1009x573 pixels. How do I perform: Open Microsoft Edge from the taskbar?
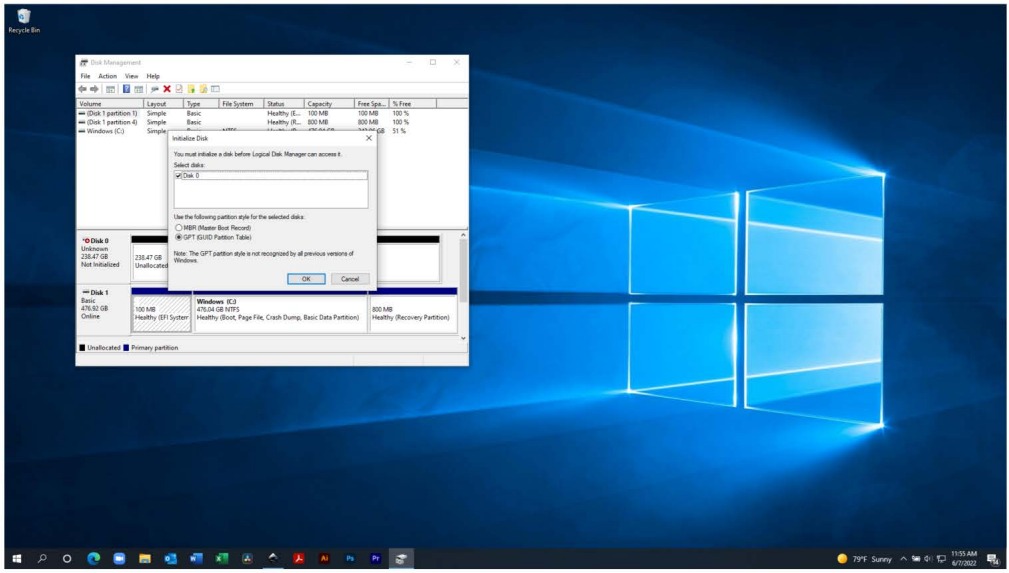click(93, 559)
